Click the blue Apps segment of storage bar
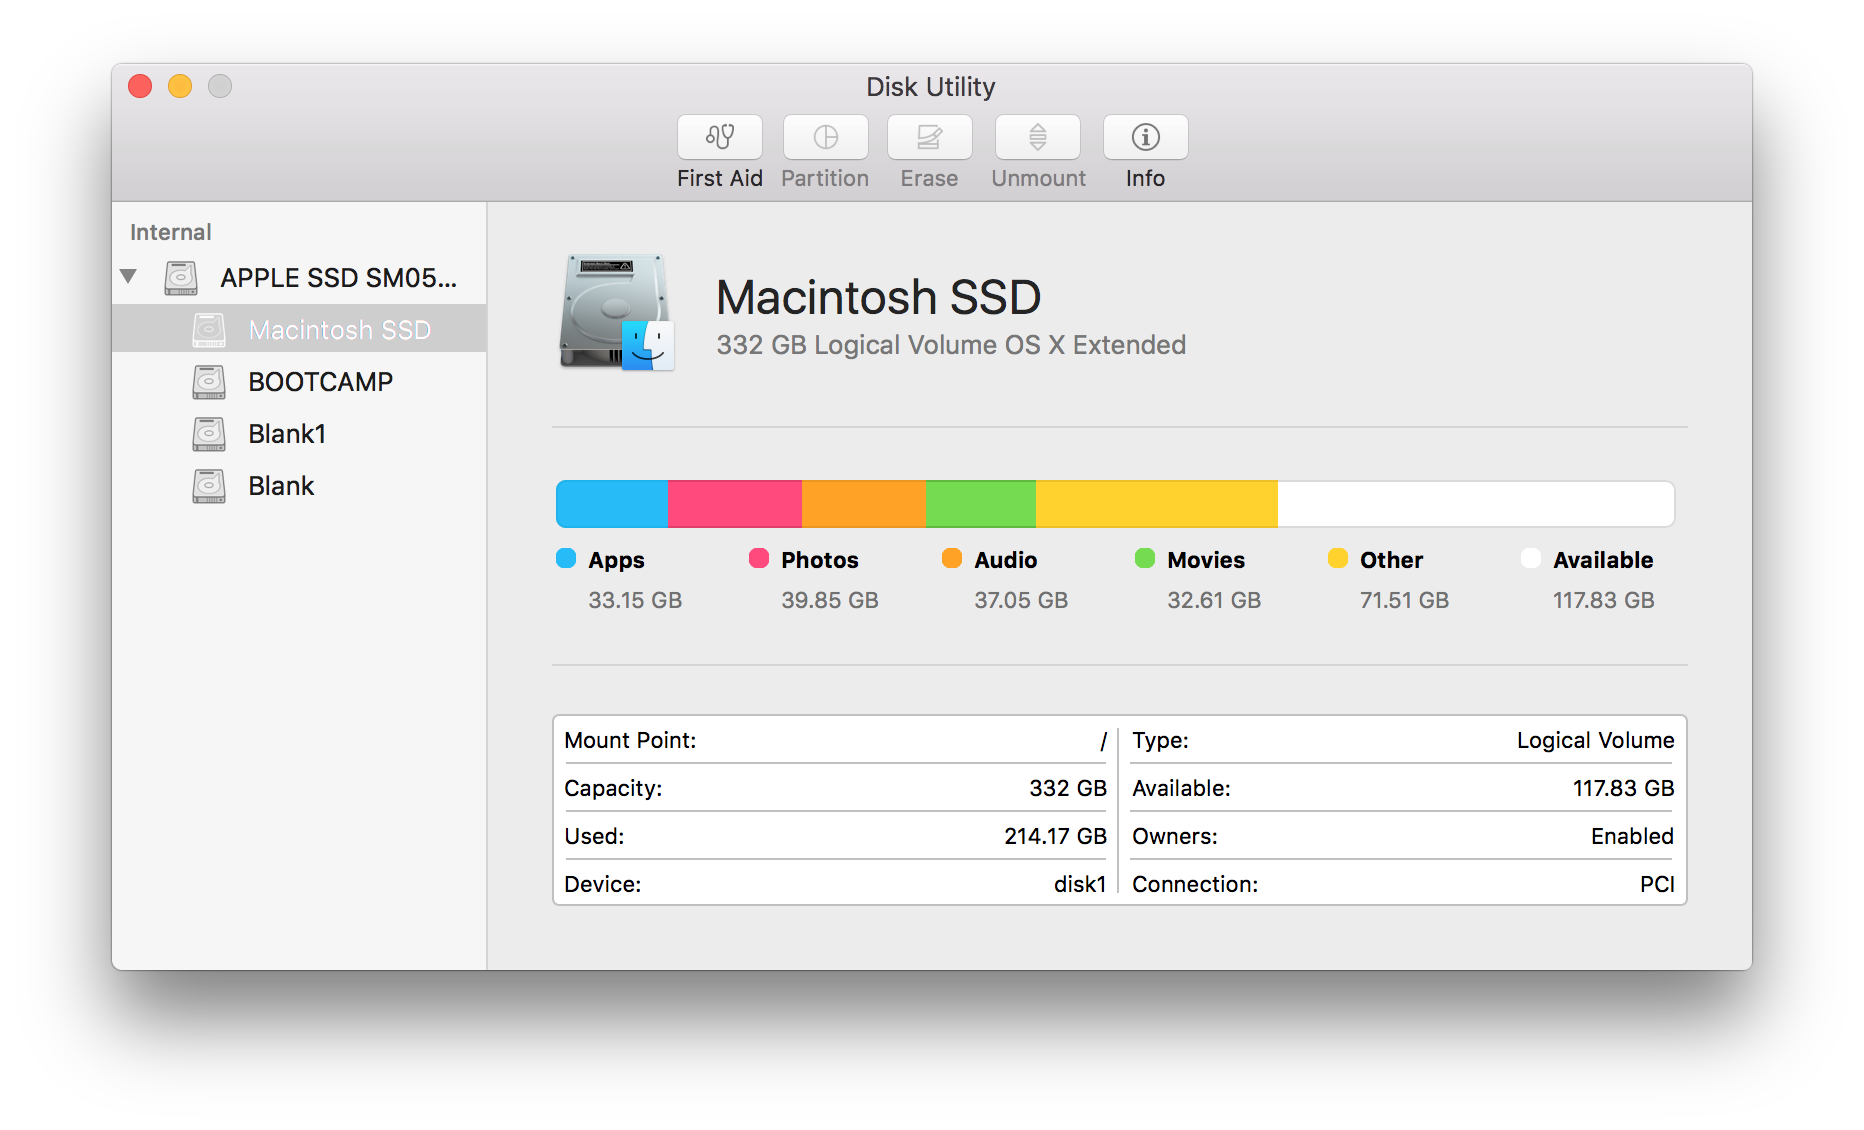 [612, 504]
